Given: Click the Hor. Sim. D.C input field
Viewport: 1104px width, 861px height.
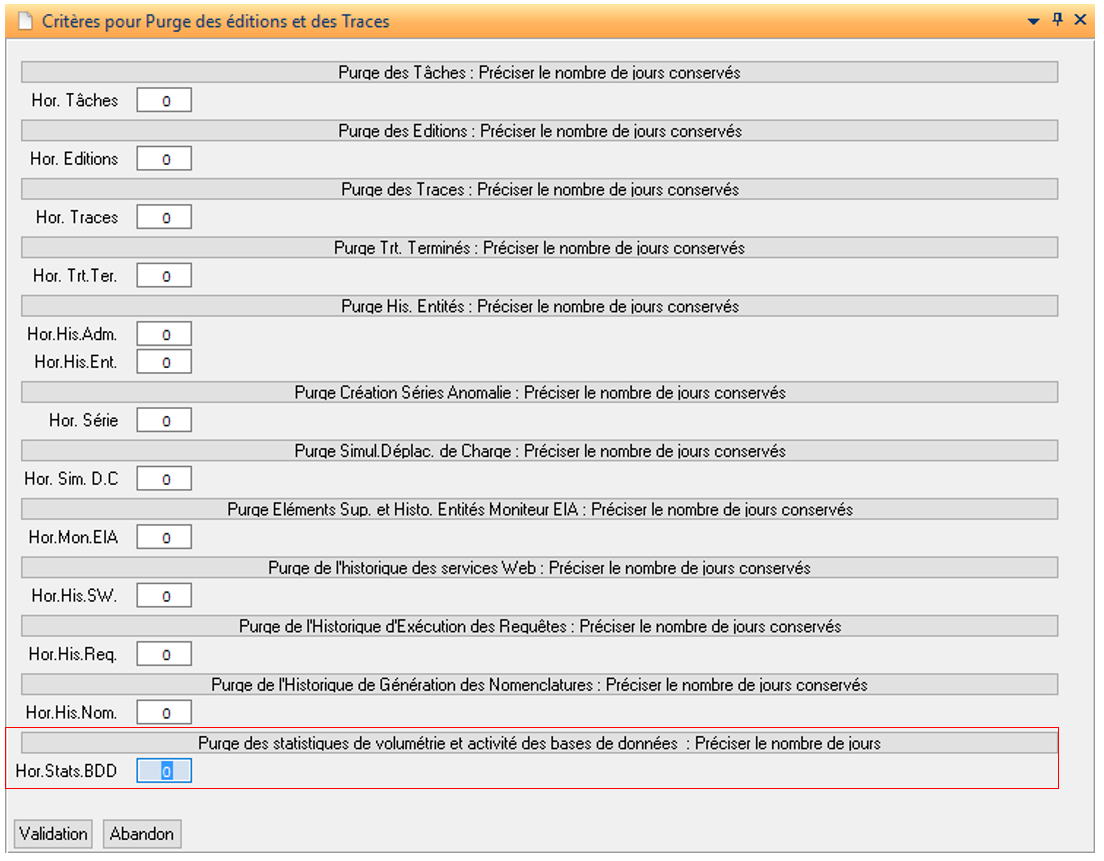Looking at the screenshot, I should 164,479.
